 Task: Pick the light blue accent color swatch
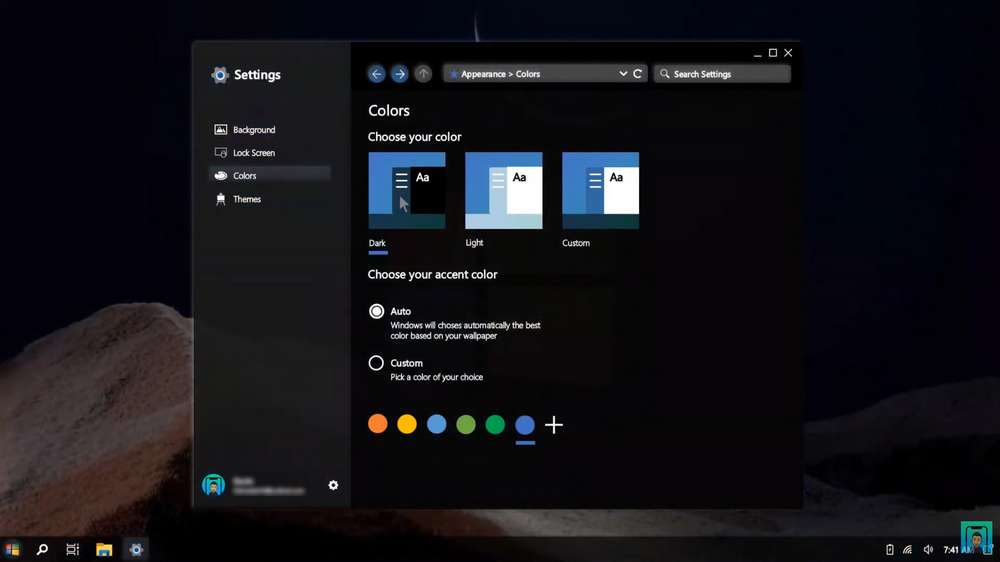point(436,424)
